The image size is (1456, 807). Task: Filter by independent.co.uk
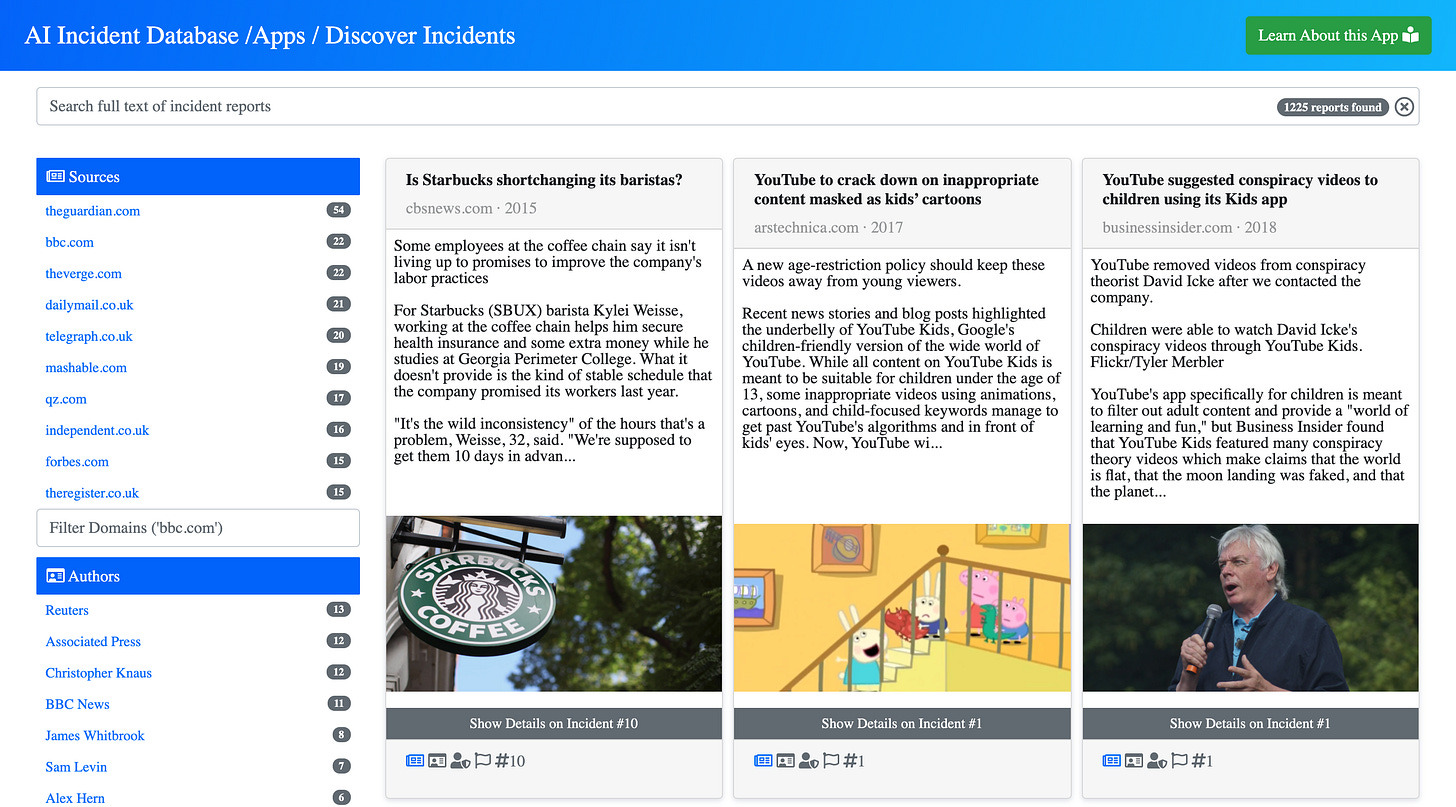pyautogui.click(x=97, y=430)
